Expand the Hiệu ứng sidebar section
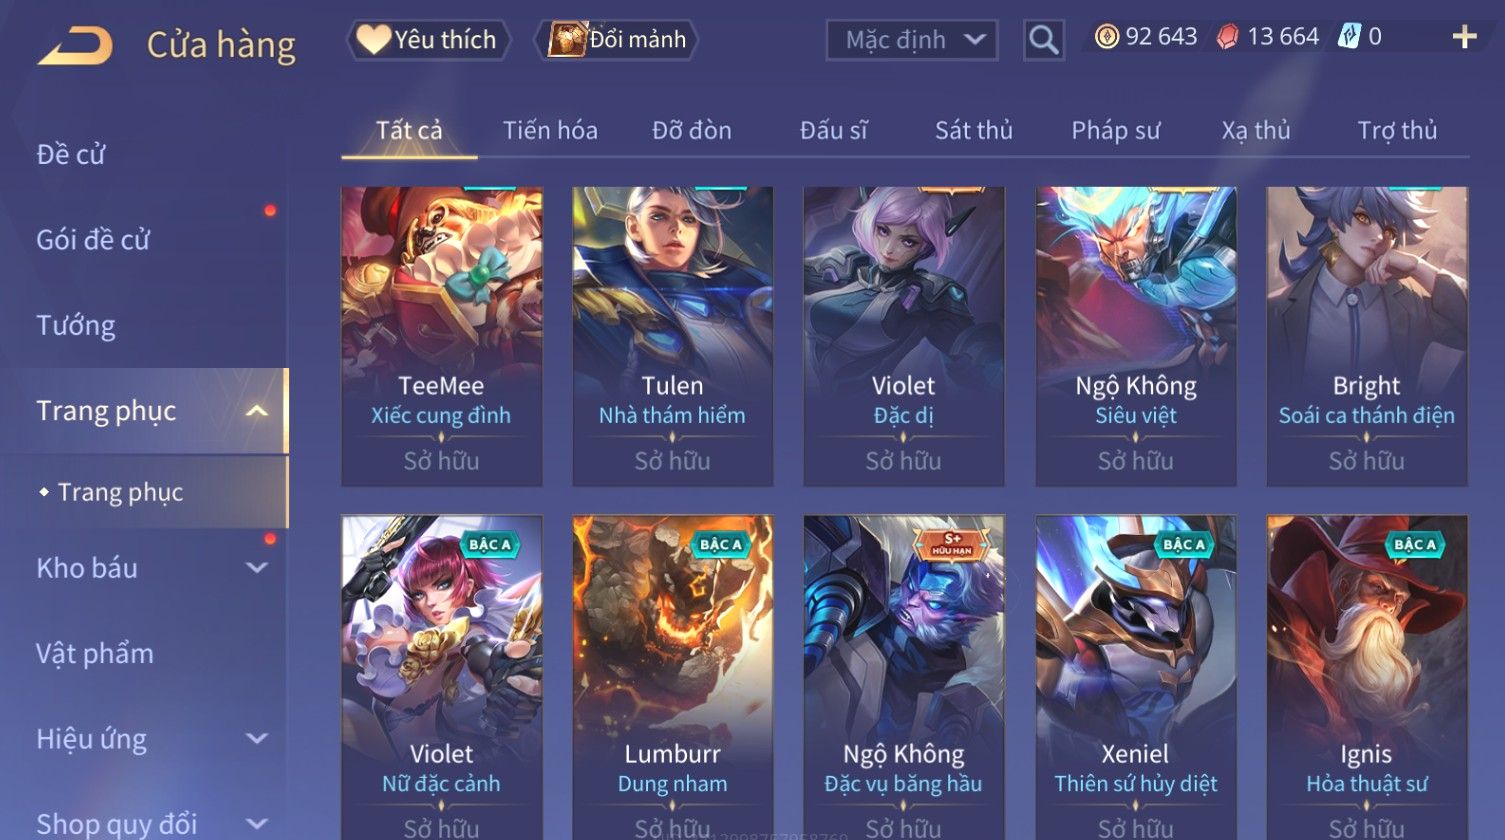This screenshot has height=840, width=1505. 257,739
